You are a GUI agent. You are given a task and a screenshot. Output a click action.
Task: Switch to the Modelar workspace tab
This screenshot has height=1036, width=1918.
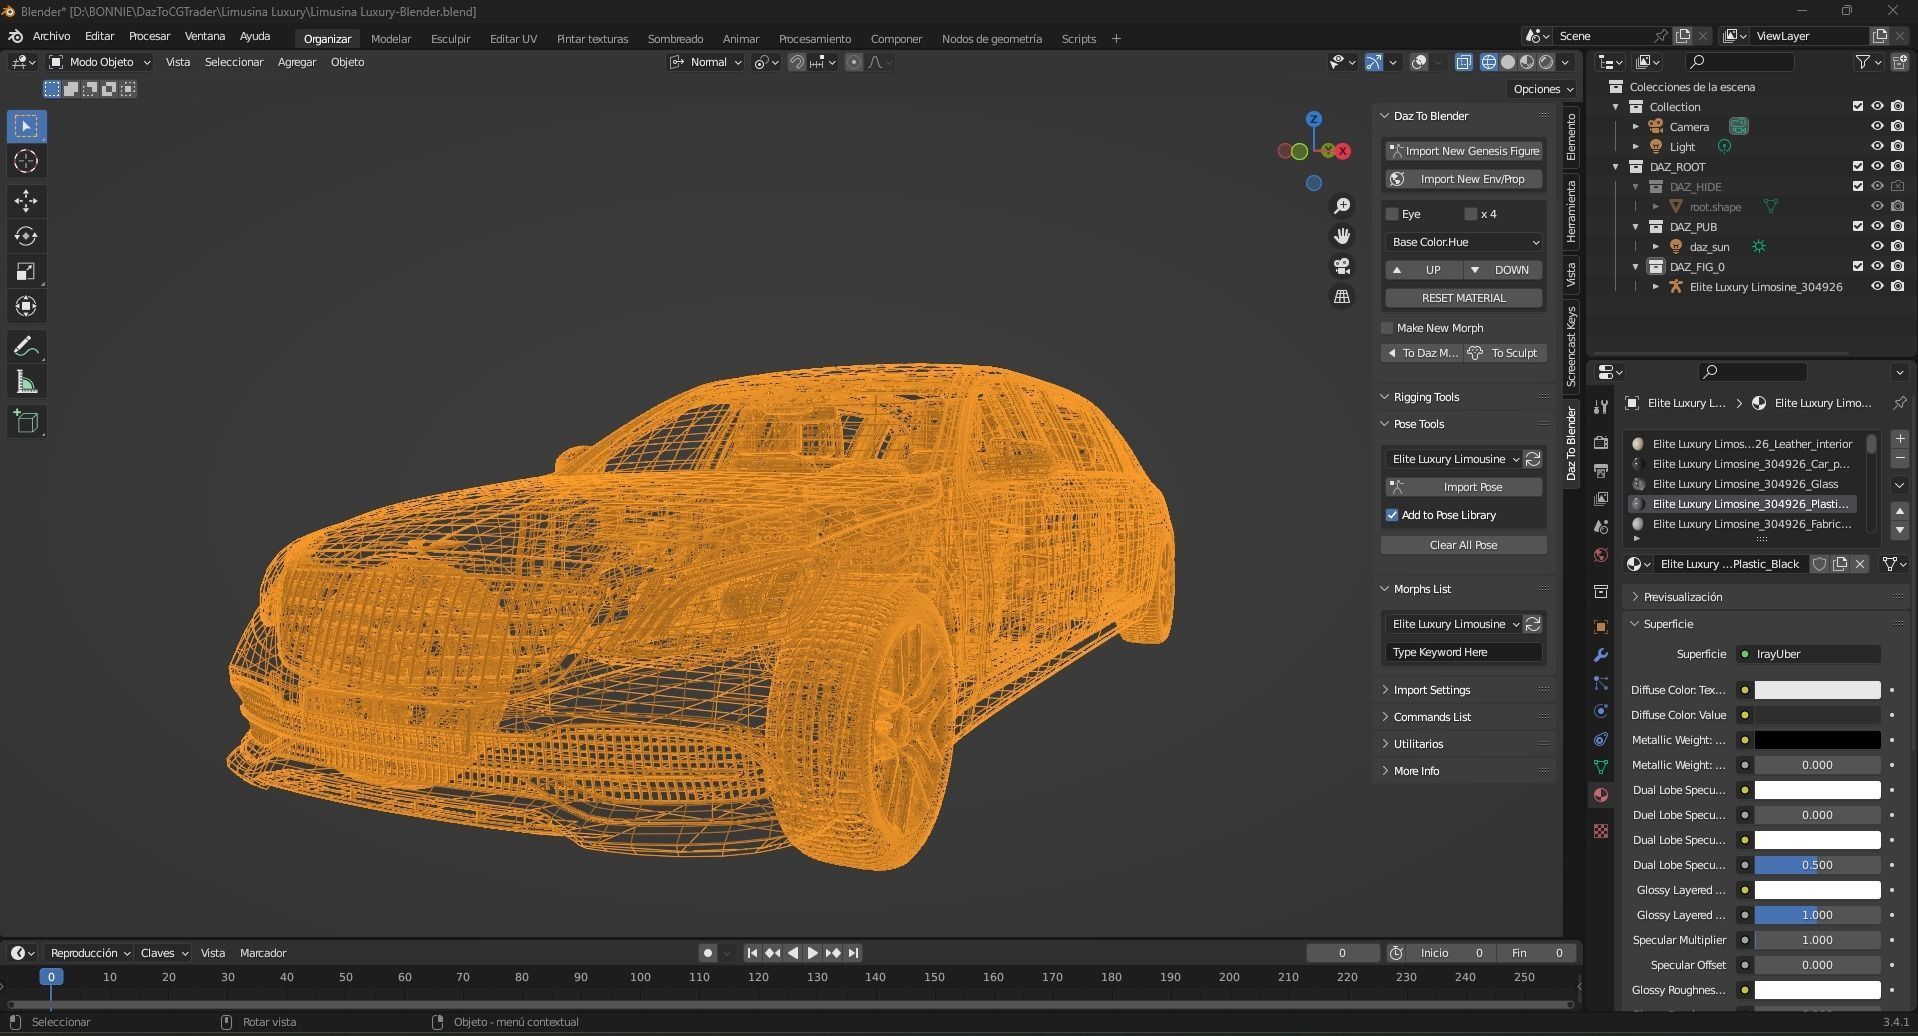tap(391, 39)
